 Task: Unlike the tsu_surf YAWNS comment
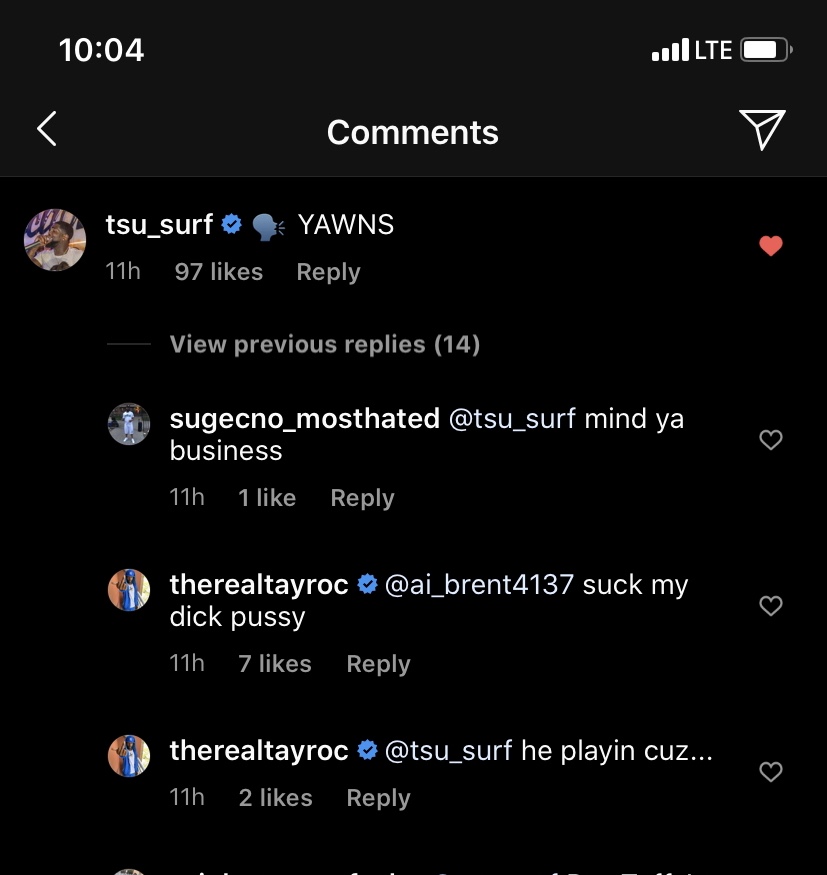[770, 246]
